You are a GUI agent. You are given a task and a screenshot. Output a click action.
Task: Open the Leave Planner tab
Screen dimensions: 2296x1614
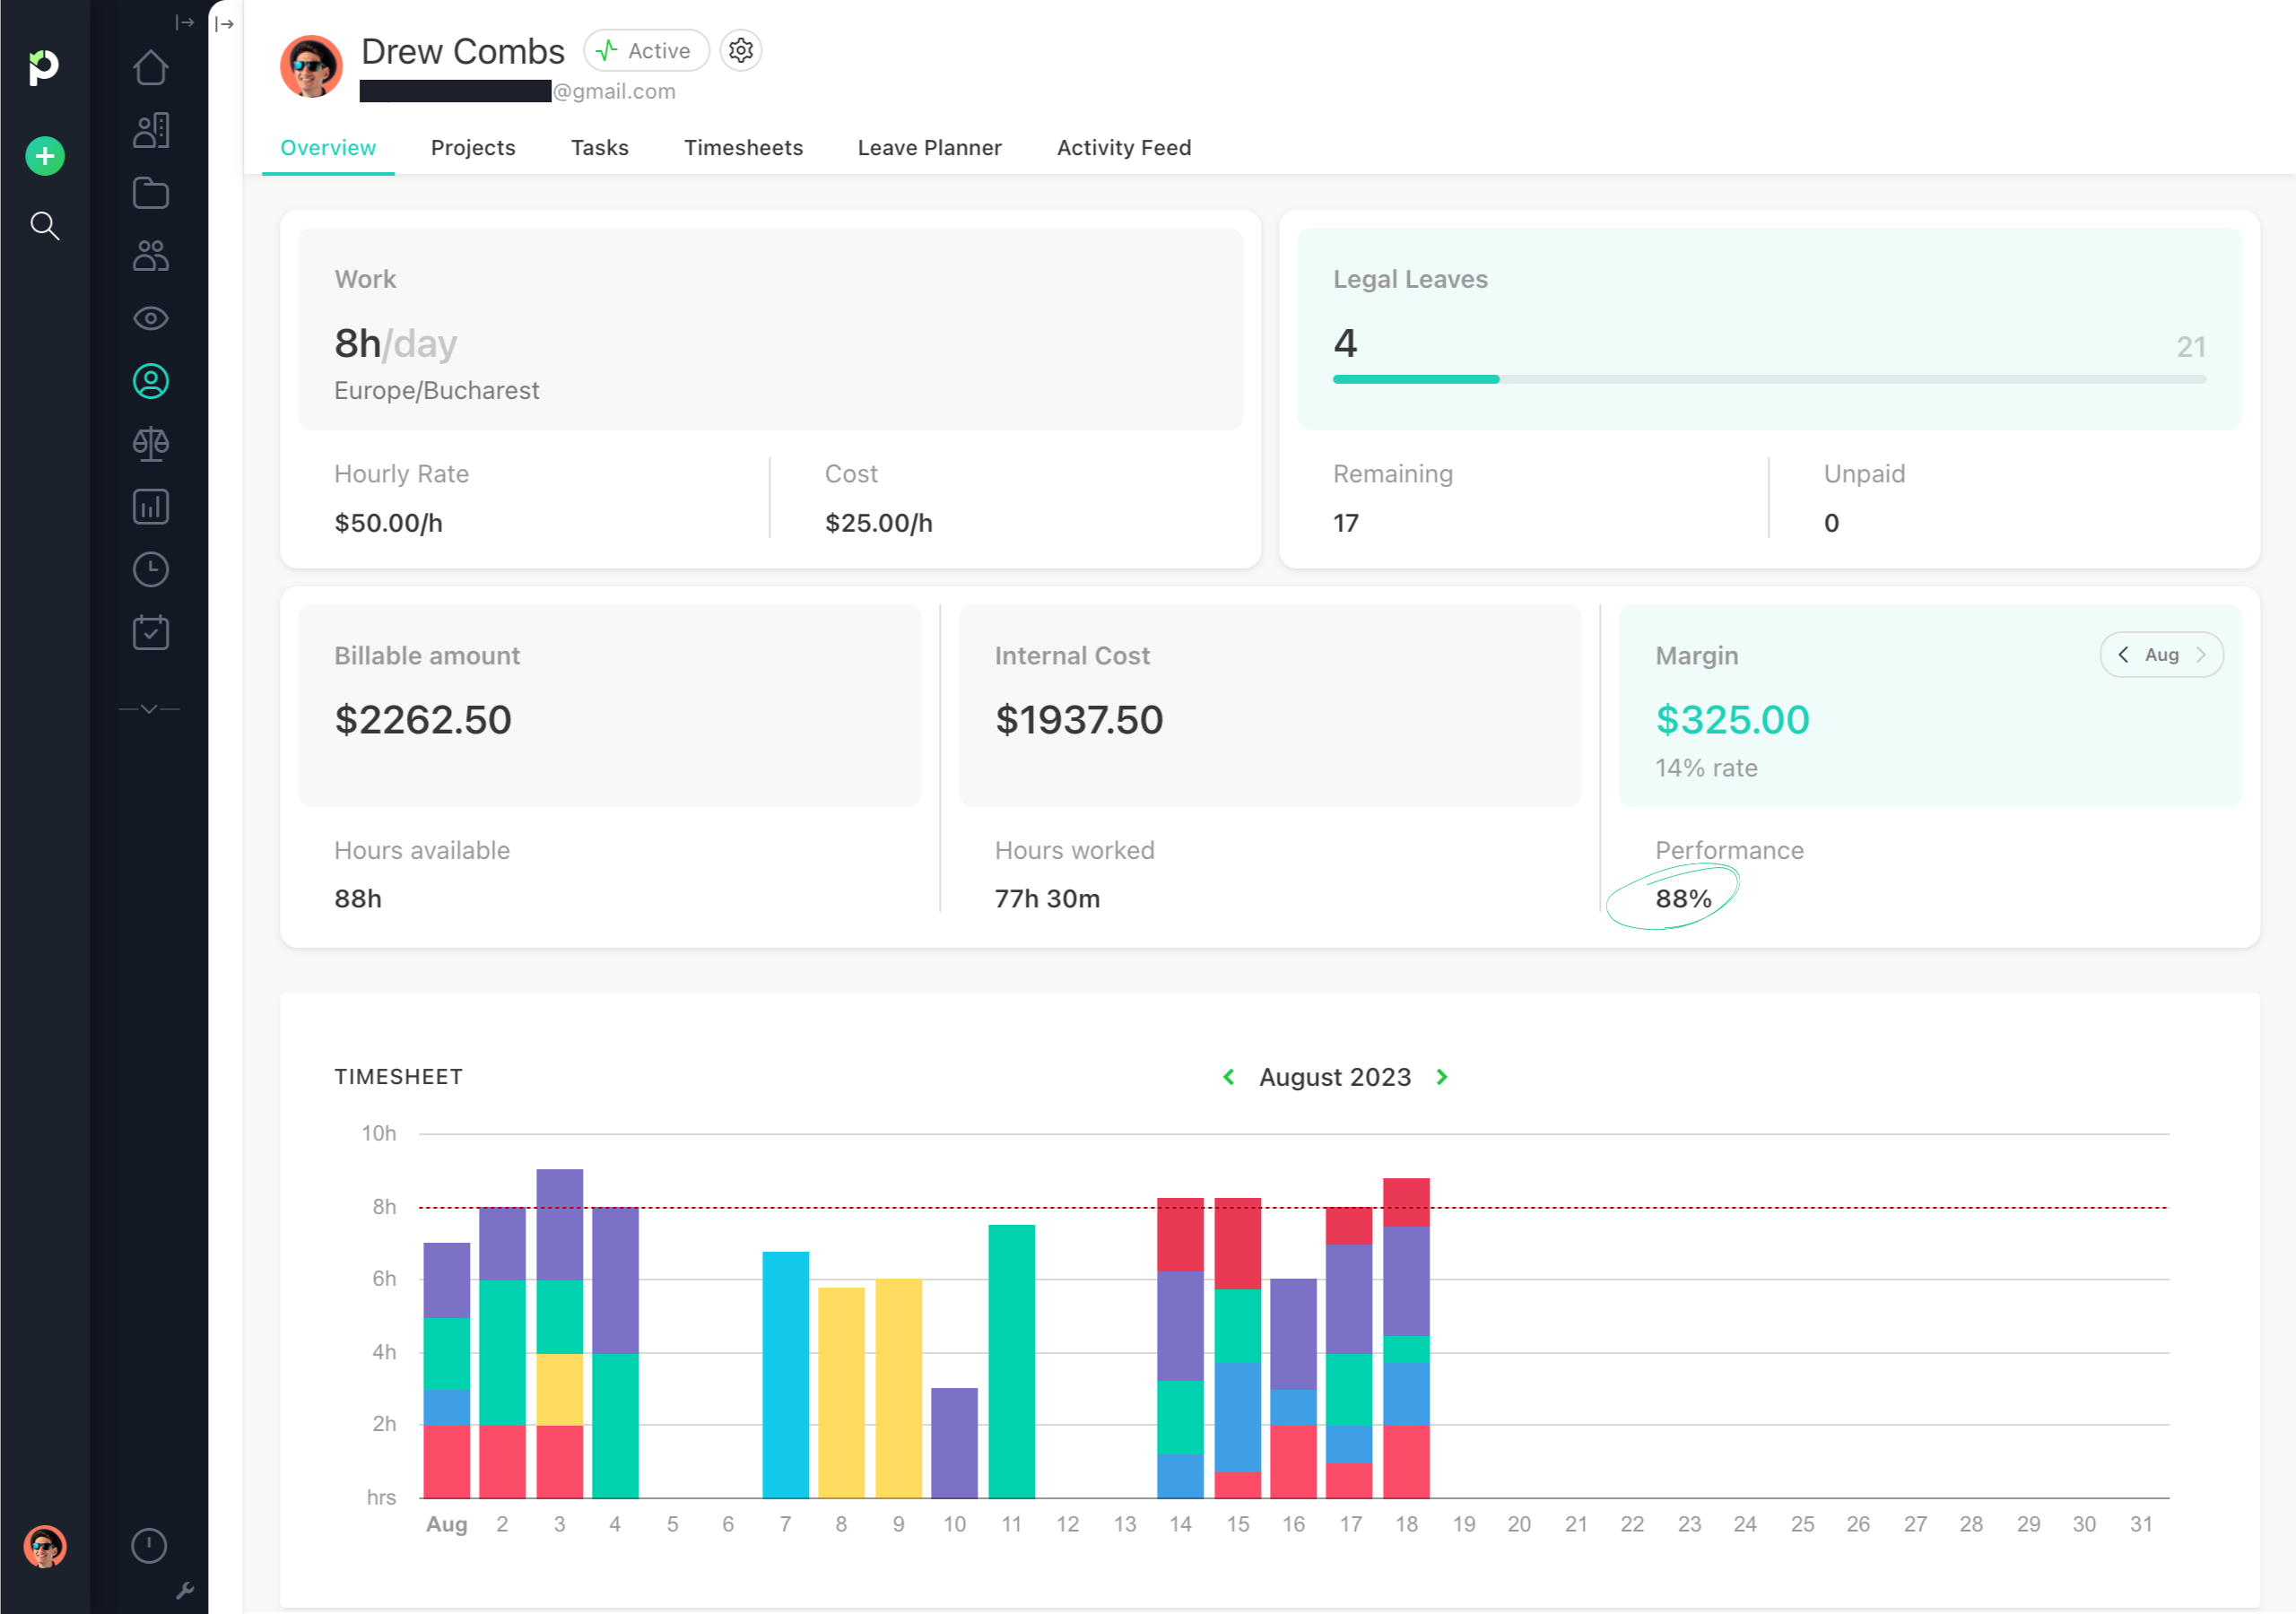point(929,148)
